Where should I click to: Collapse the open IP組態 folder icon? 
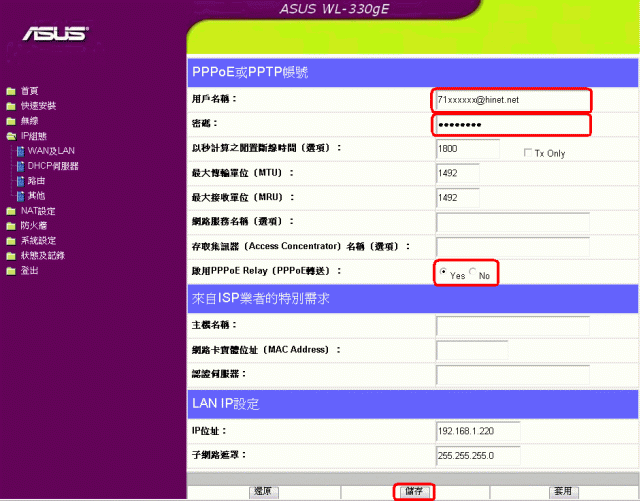pos(11,136)
